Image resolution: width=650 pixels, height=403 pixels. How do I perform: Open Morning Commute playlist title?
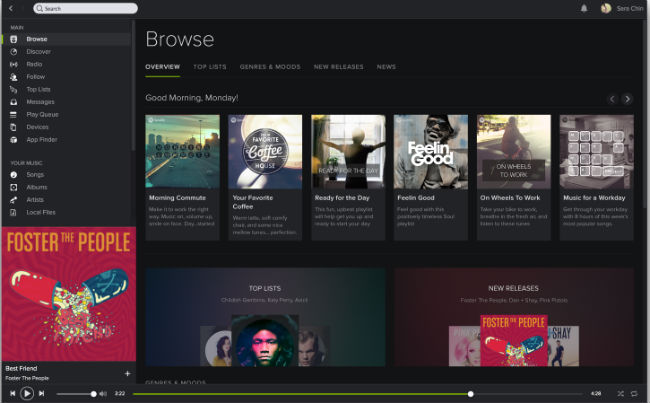(177, 198)
